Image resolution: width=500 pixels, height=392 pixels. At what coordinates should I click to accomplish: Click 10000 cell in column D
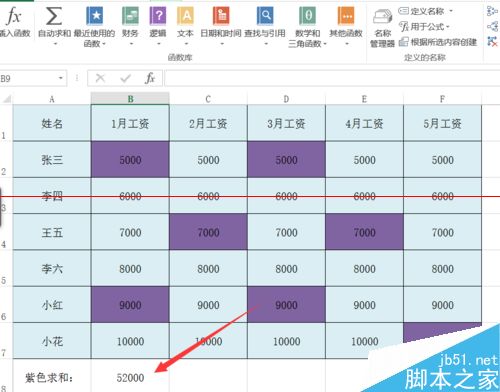pyautogui.click(x=286, y=341)
